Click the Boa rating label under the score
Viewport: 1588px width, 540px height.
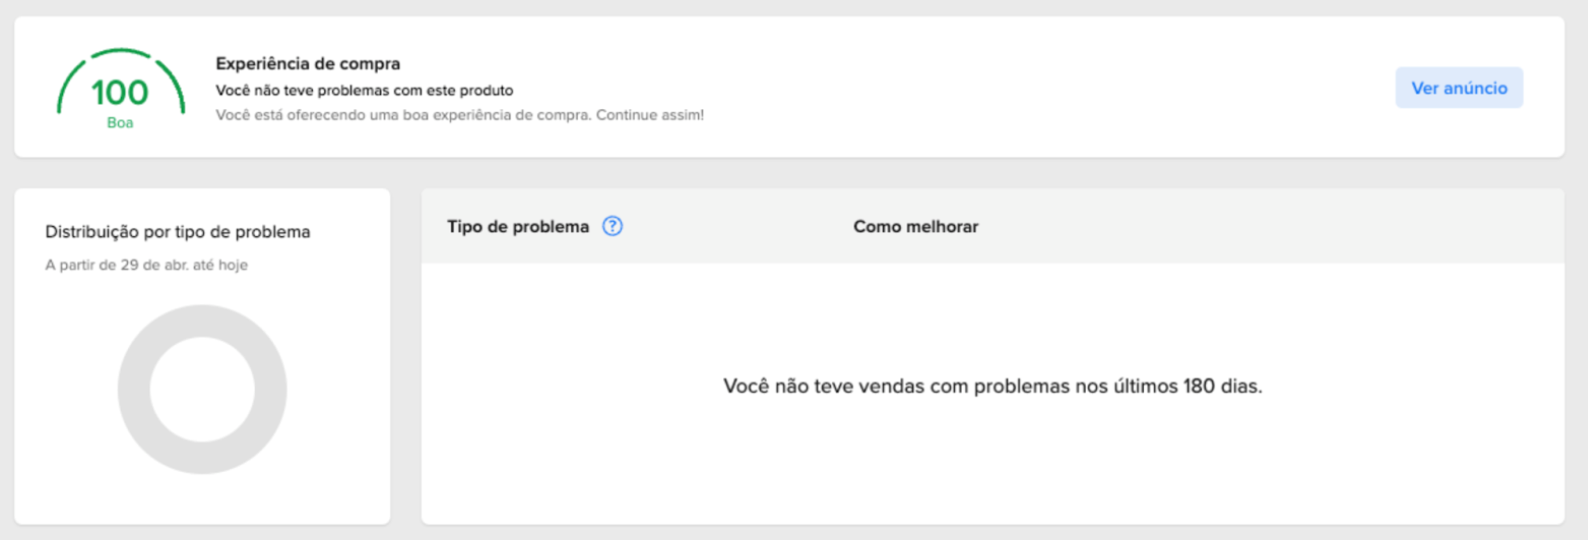pyautogui.click(x=120, y=123)
